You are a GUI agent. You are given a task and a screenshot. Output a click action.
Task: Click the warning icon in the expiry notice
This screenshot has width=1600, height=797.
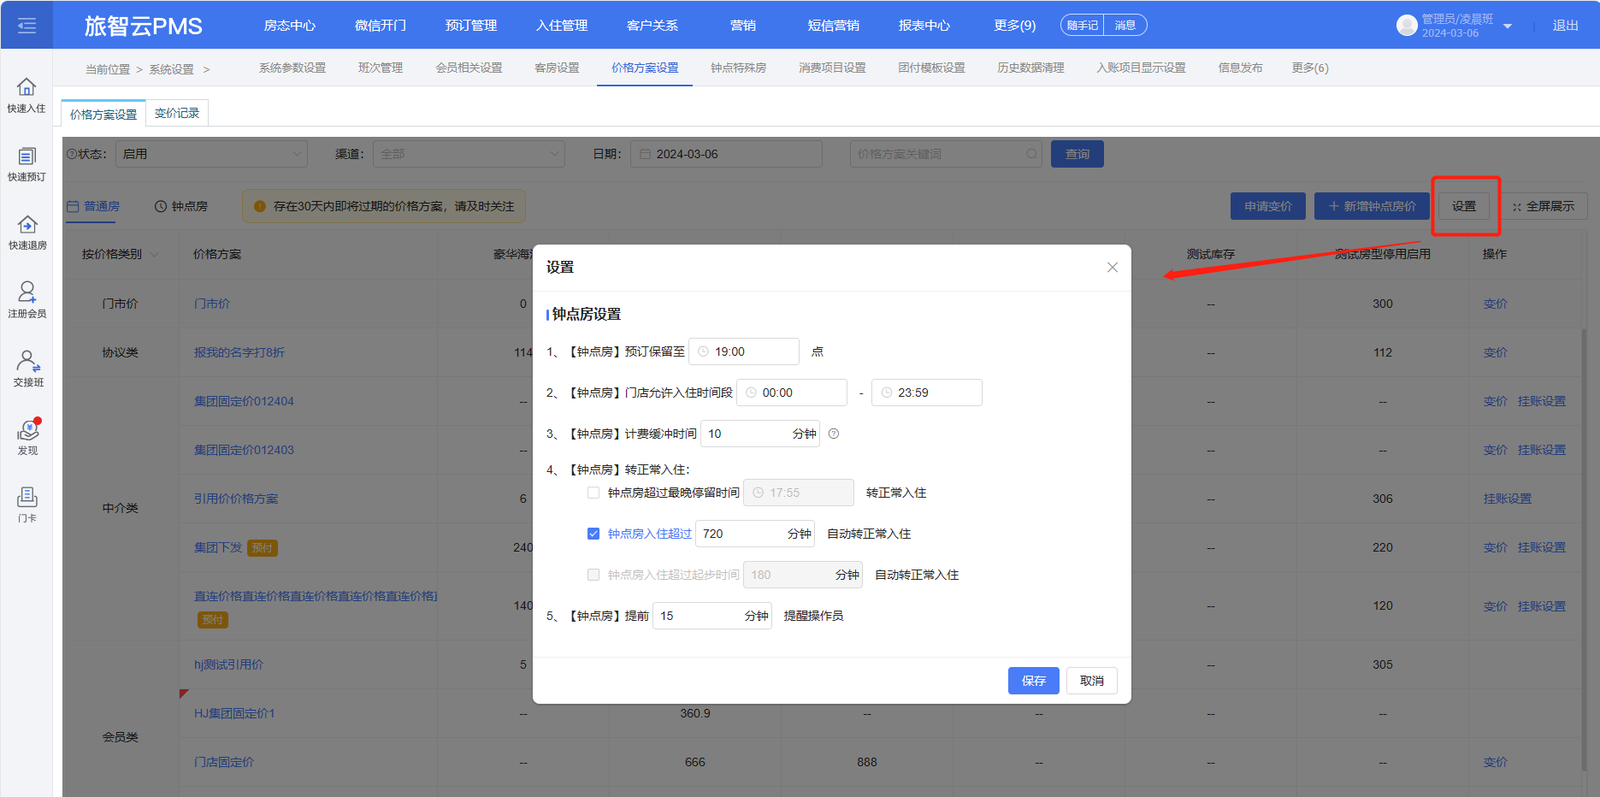[260, 206]
